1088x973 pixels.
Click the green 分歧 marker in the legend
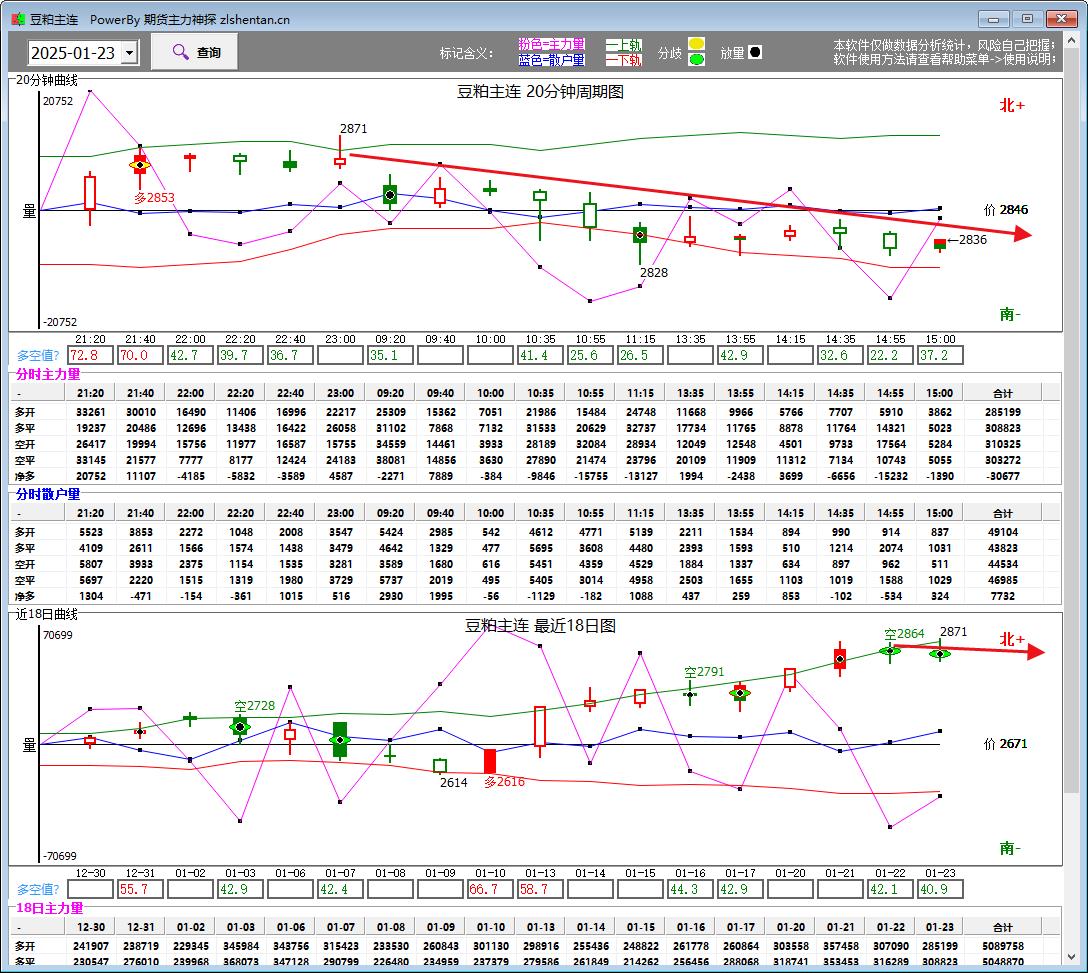tap(696, 59)
